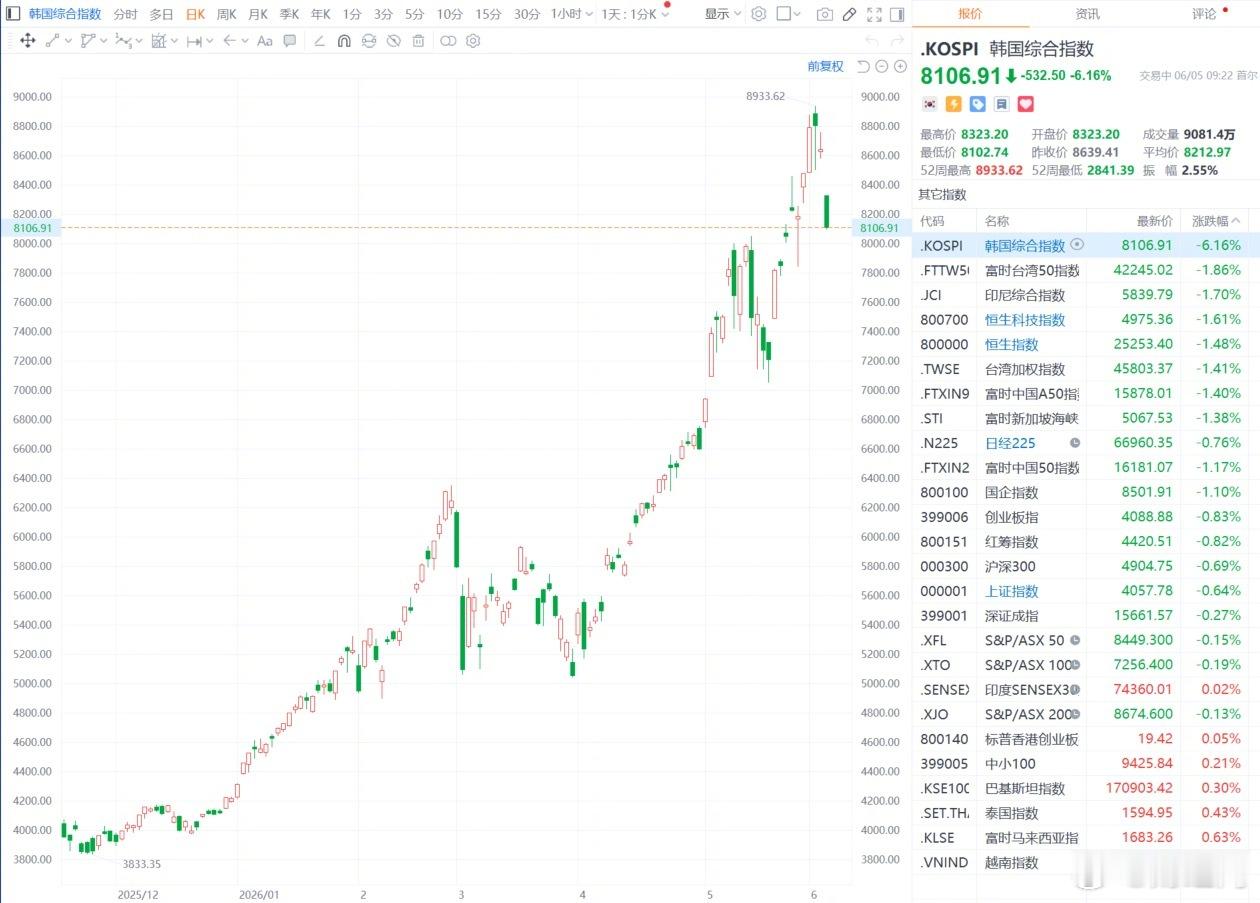Viewport: 1260px width, 903px height.
Task: Click the lock drawings icon
Action: coord(369,41)
